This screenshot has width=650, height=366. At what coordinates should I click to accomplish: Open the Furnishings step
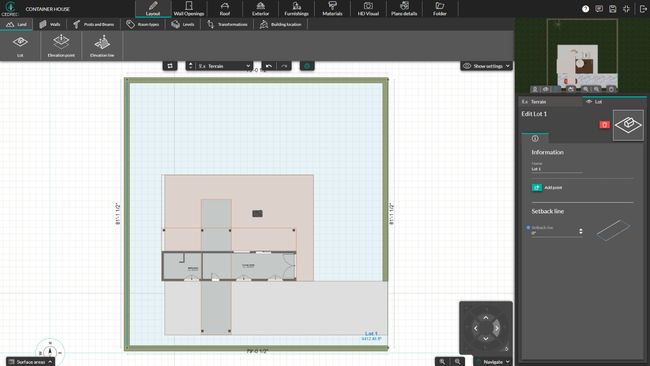click(x=296, y=9)
